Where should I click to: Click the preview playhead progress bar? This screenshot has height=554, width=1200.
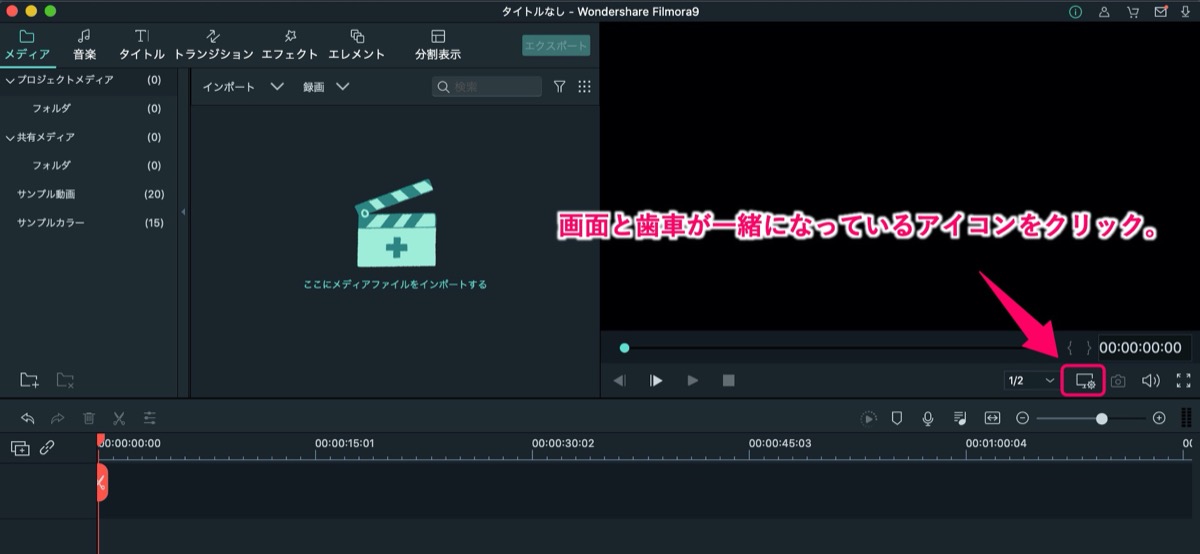[840, 348]
